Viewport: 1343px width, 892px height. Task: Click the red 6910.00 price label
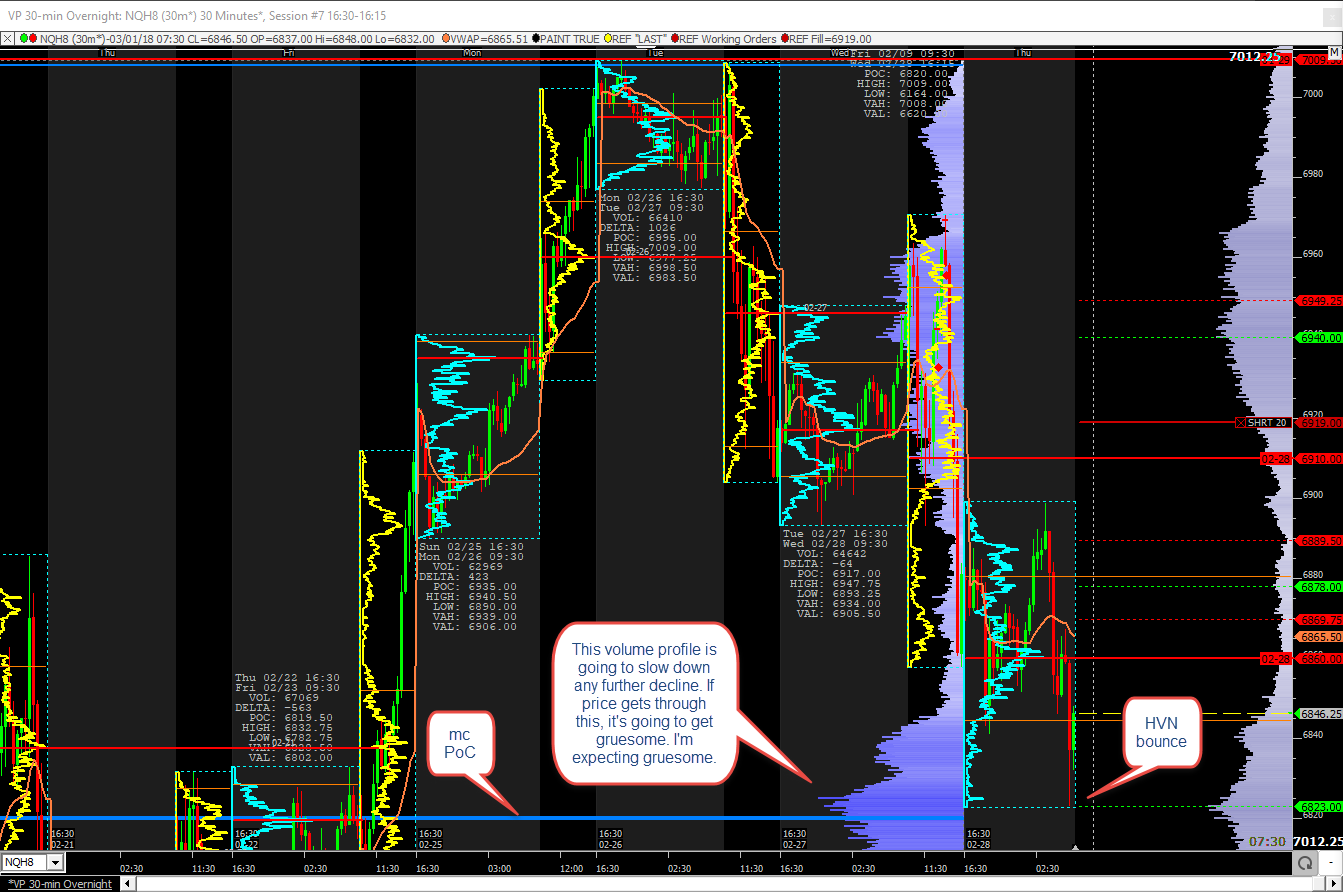click(x=1318, y=458)
